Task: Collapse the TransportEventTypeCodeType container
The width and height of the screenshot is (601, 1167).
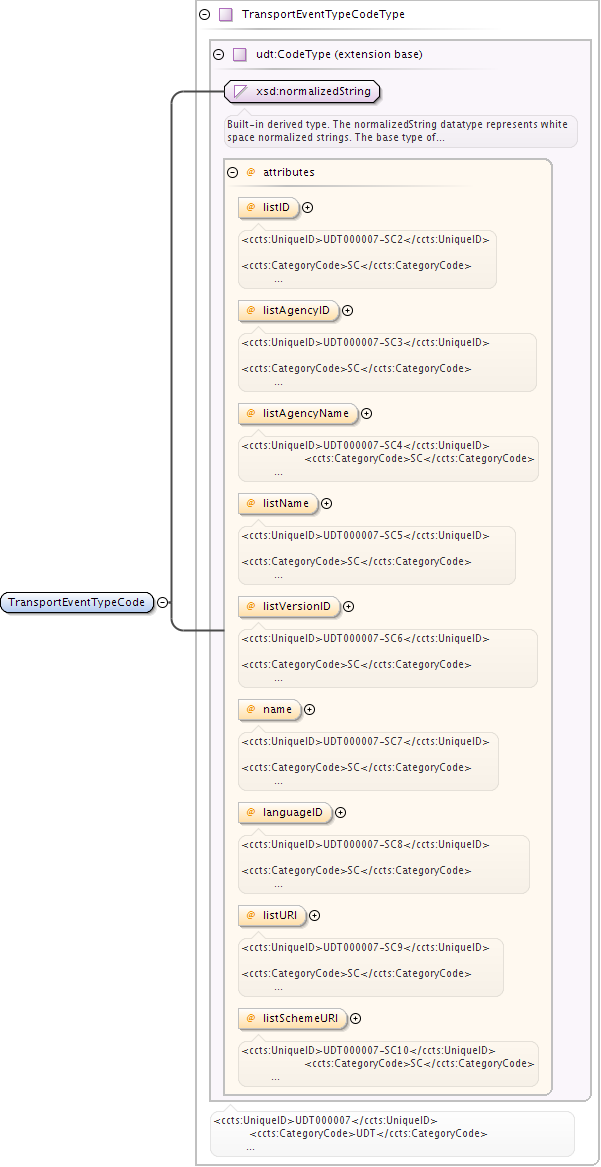Action: pos(205,14)
